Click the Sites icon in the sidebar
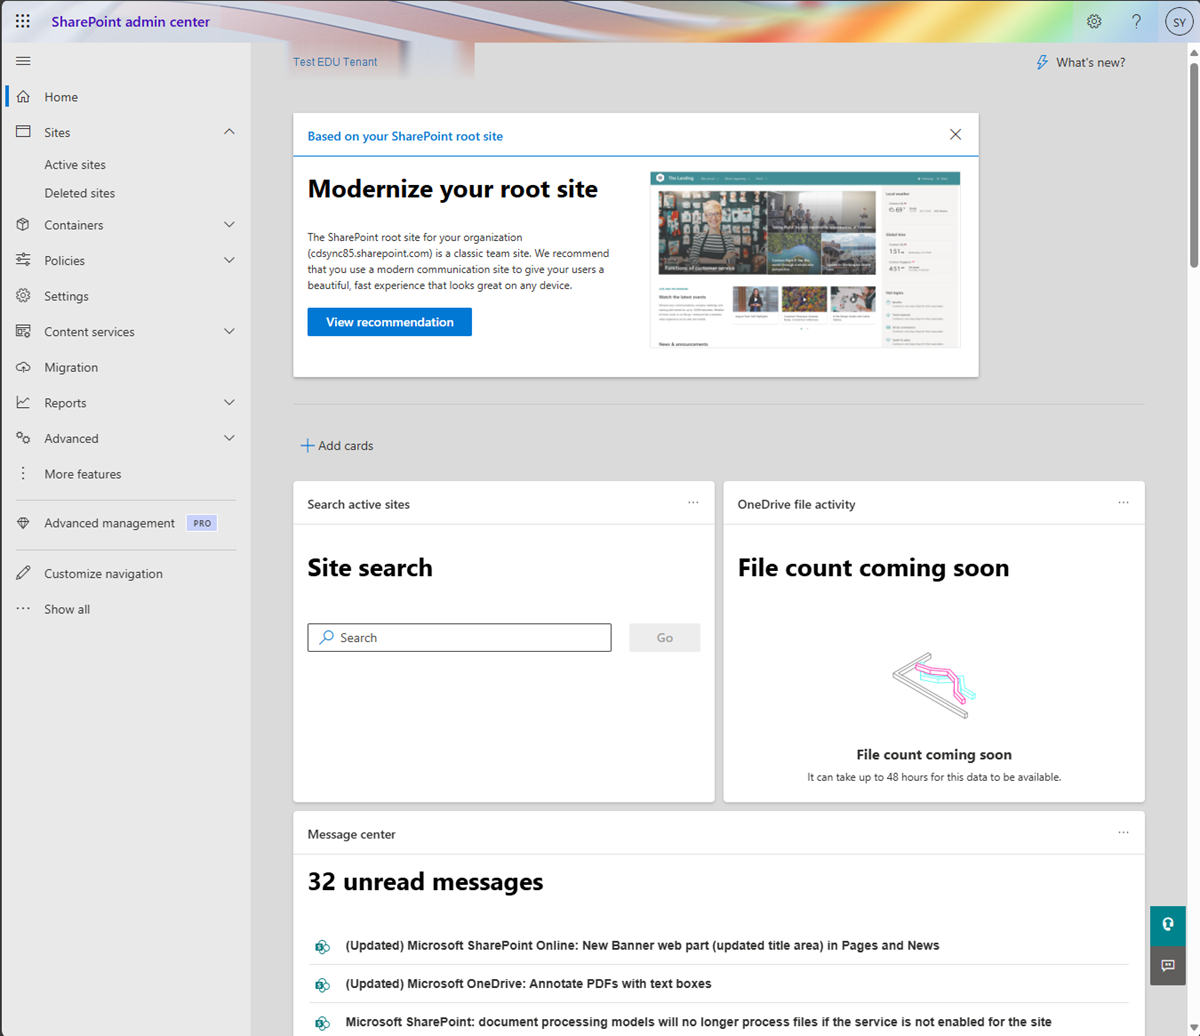Screen dimensions: 1200x1036 (23, 132)
